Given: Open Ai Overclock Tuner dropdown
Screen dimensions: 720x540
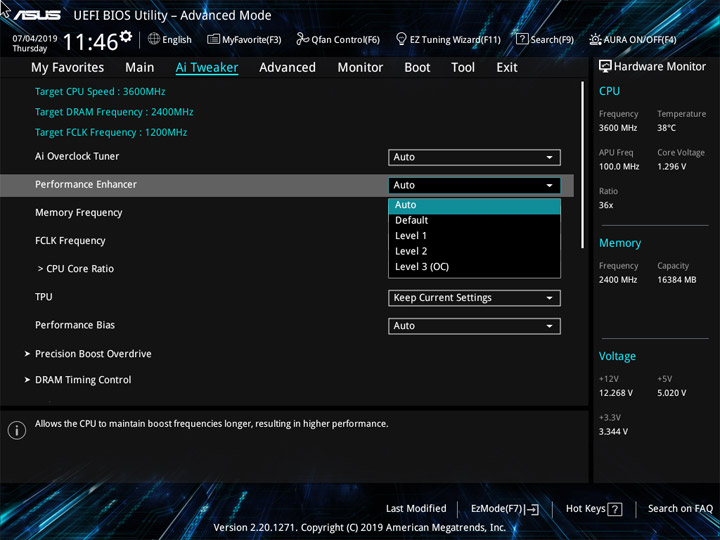Looking at the screenshot, I should click(474, 157).
